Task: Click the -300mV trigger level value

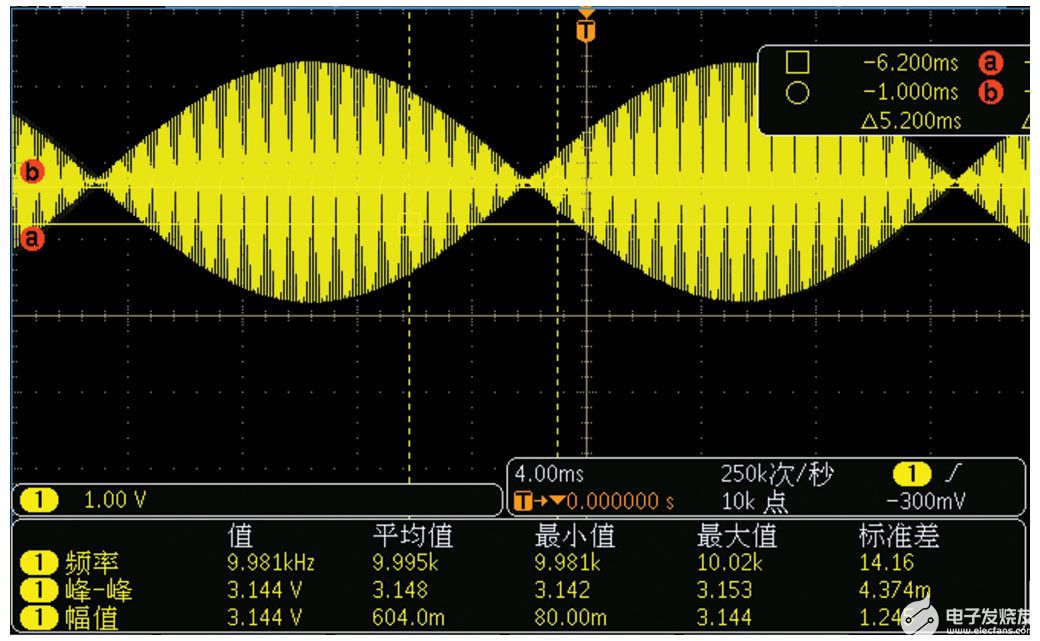Action: pyautogui.click(x=926, y=501)
